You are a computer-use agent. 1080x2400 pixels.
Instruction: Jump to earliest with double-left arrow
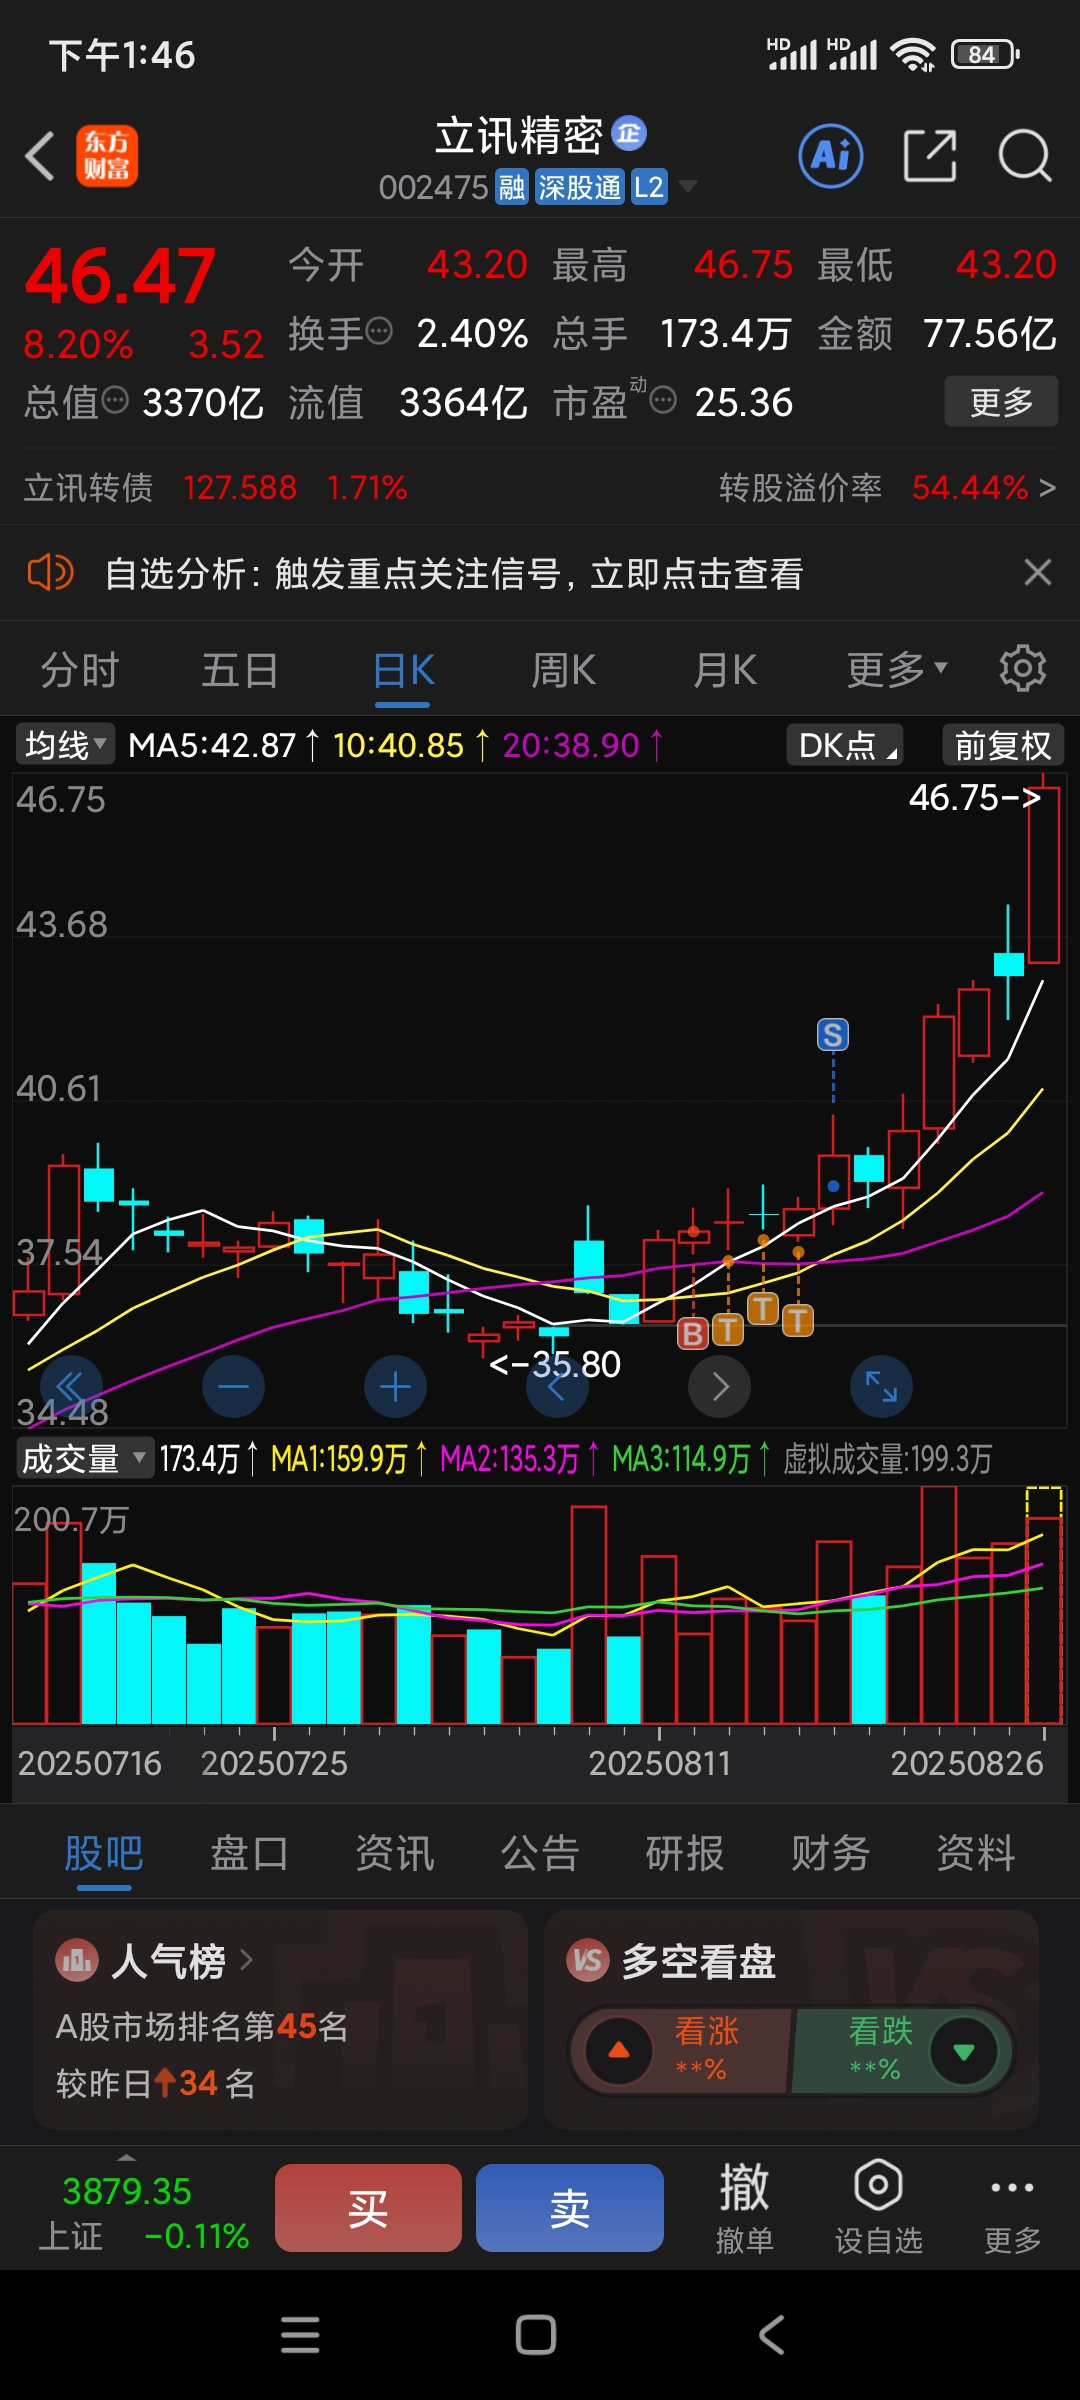coord(71,1386)
